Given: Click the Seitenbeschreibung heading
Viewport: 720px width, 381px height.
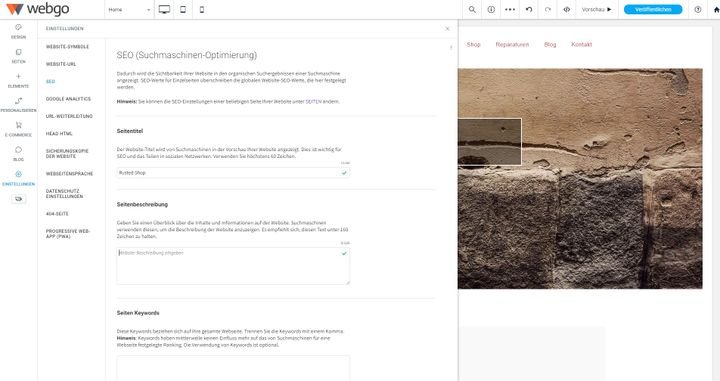Looking at the screenshot, I should coord(142,204).
